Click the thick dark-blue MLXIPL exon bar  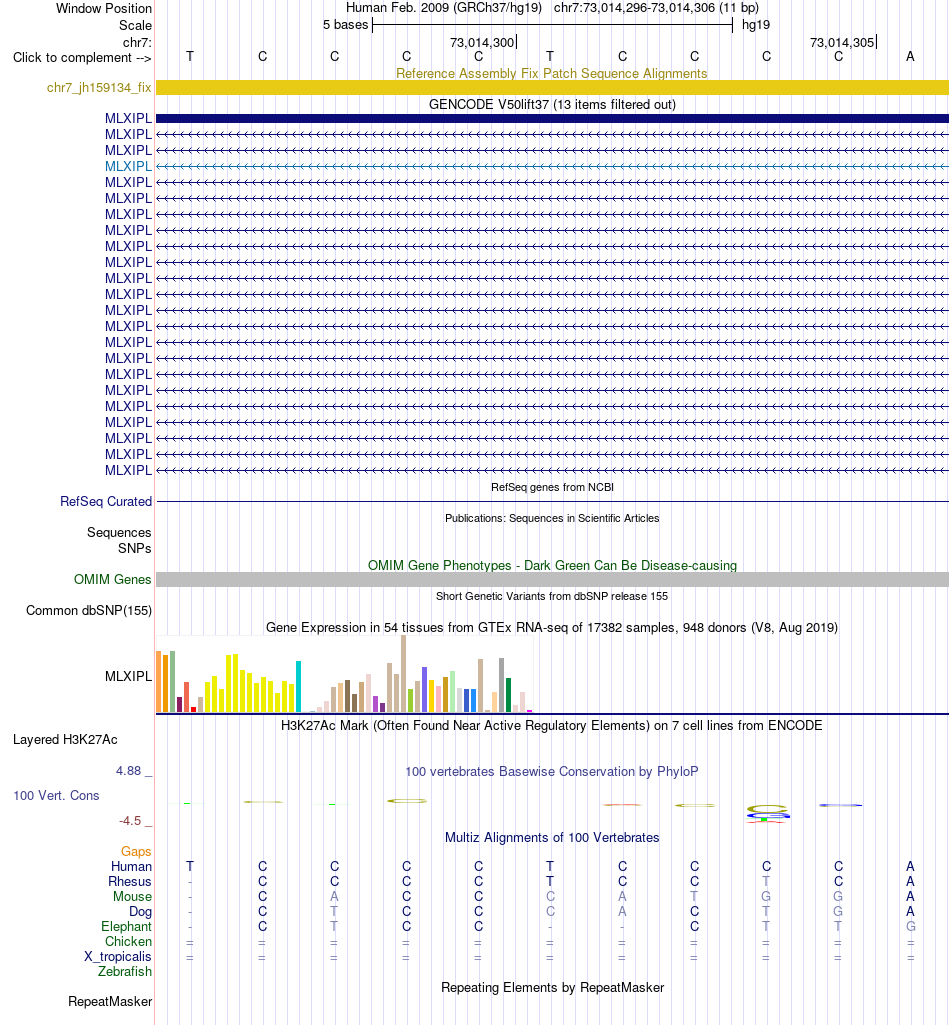click(x=552, y=119)
